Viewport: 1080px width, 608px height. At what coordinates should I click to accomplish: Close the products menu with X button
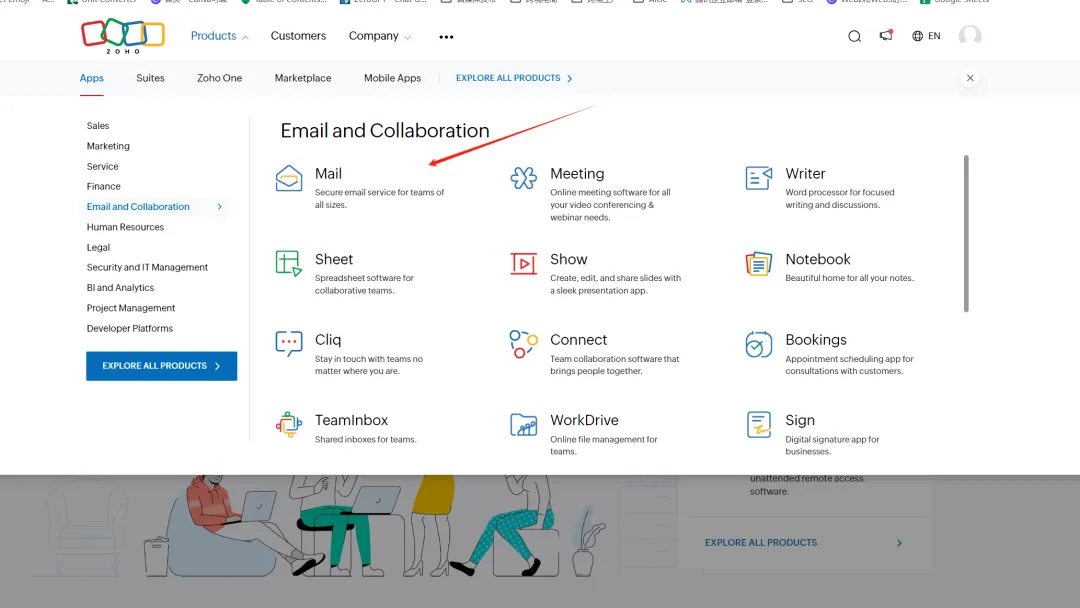tap(970, 78)
